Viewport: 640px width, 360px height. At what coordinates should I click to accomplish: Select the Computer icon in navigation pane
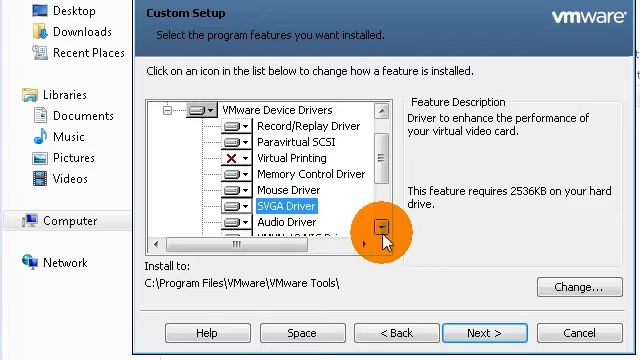click(x=30, y=221)
